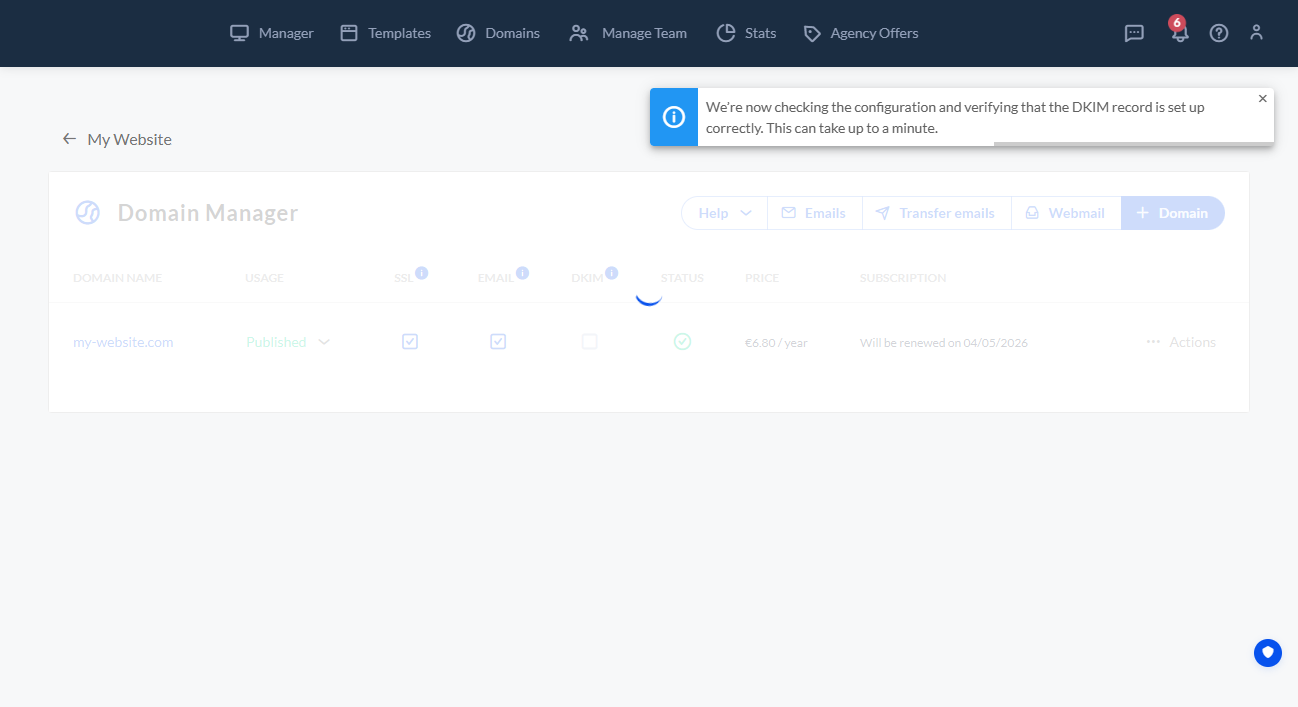Click the notification bell with red badge

[1179, 35]
